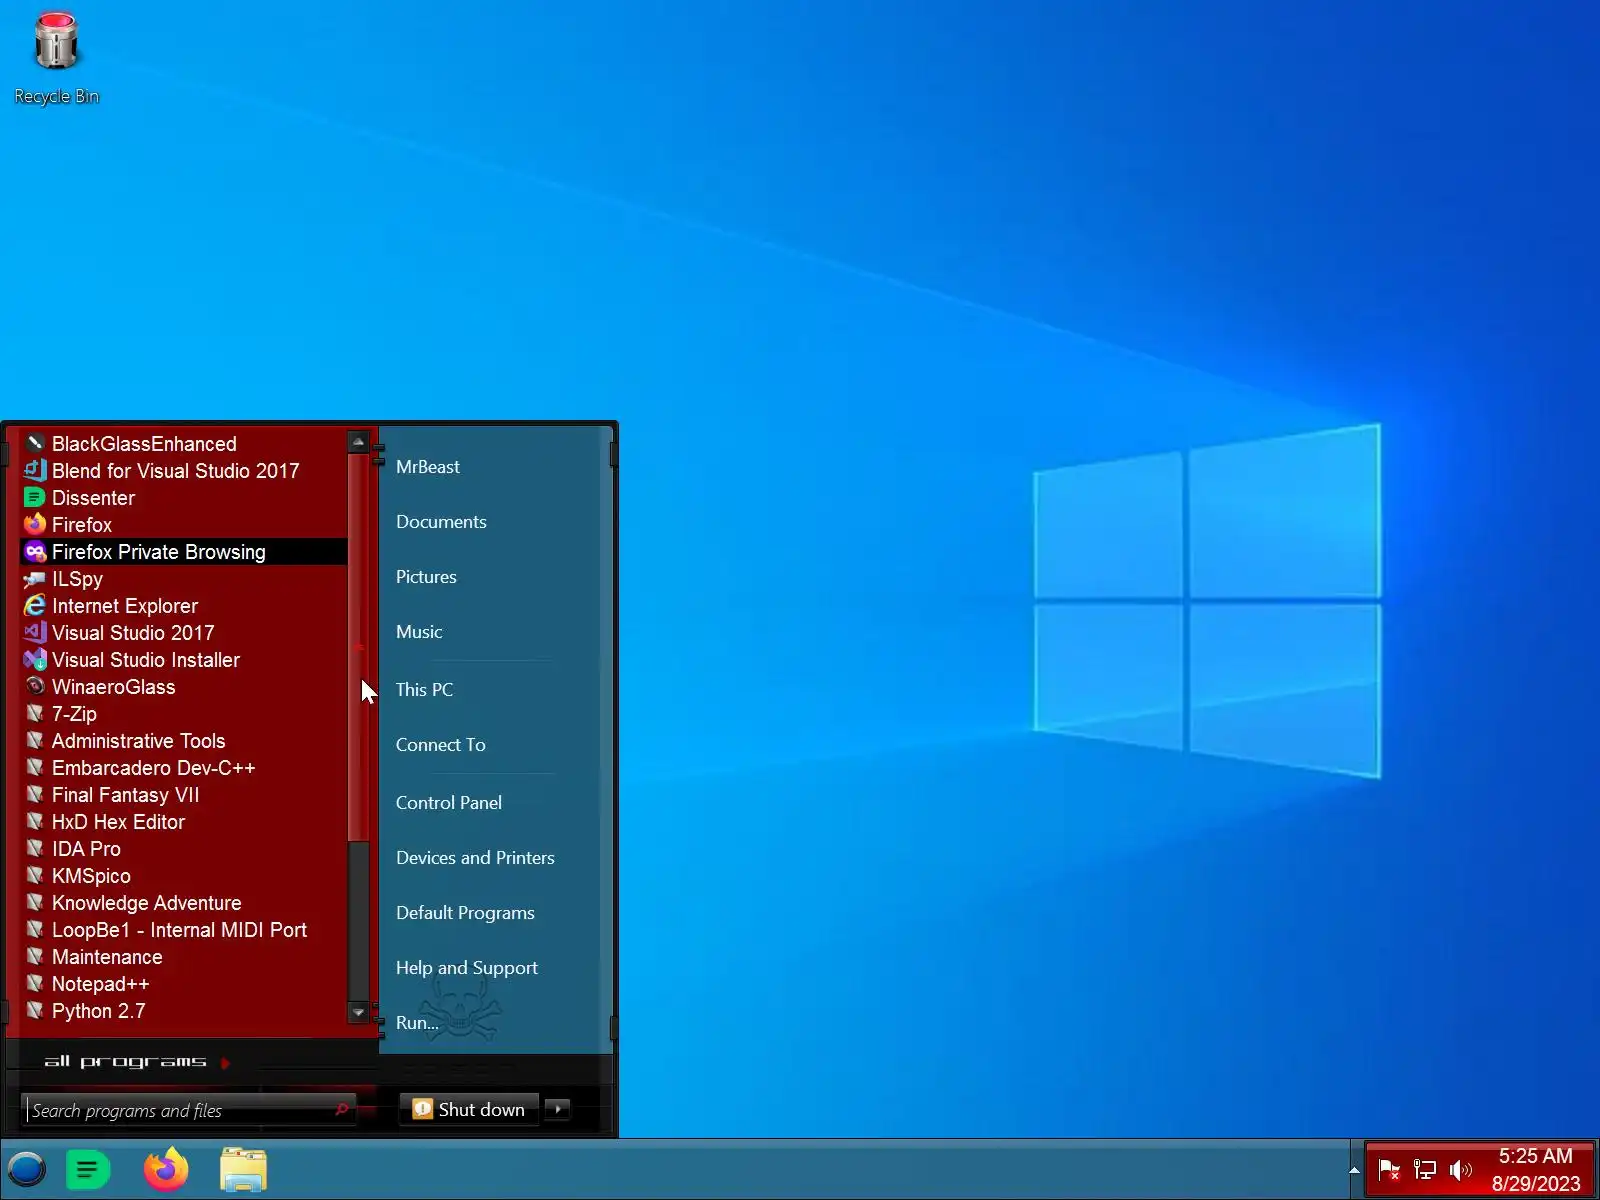Select Run... in the Start menu
Viewport: 1600px width, 1200px height.
click(417, 1023)
